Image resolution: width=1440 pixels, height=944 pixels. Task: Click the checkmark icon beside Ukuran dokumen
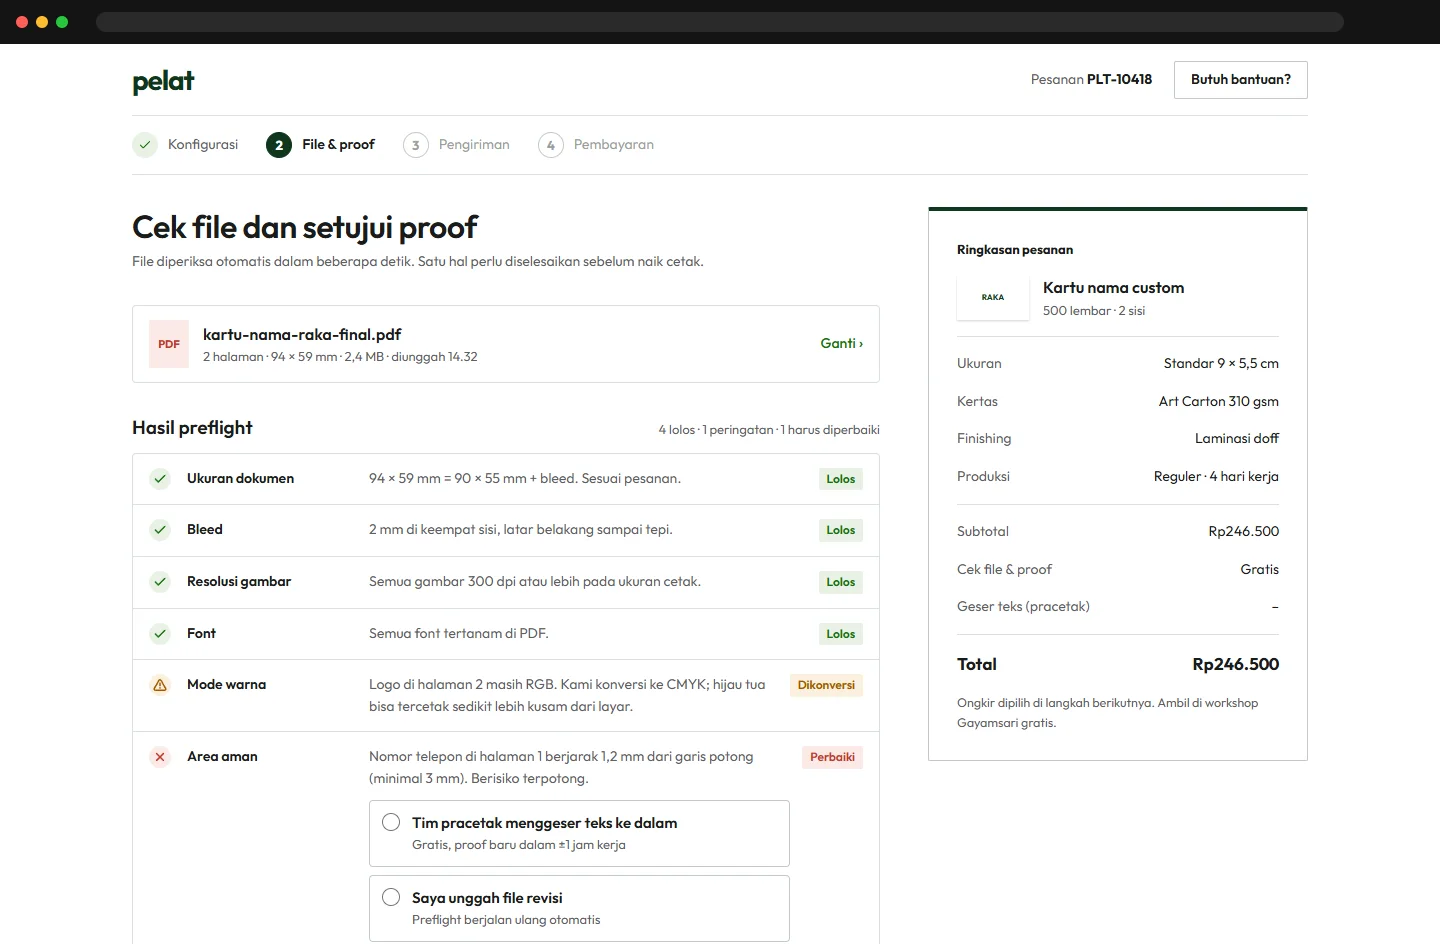coord(160,479)
